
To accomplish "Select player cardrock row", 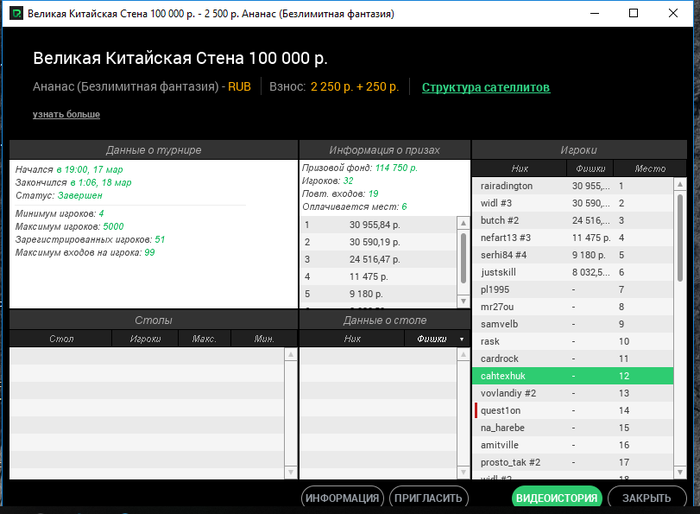I will click(x=572, y=359).
